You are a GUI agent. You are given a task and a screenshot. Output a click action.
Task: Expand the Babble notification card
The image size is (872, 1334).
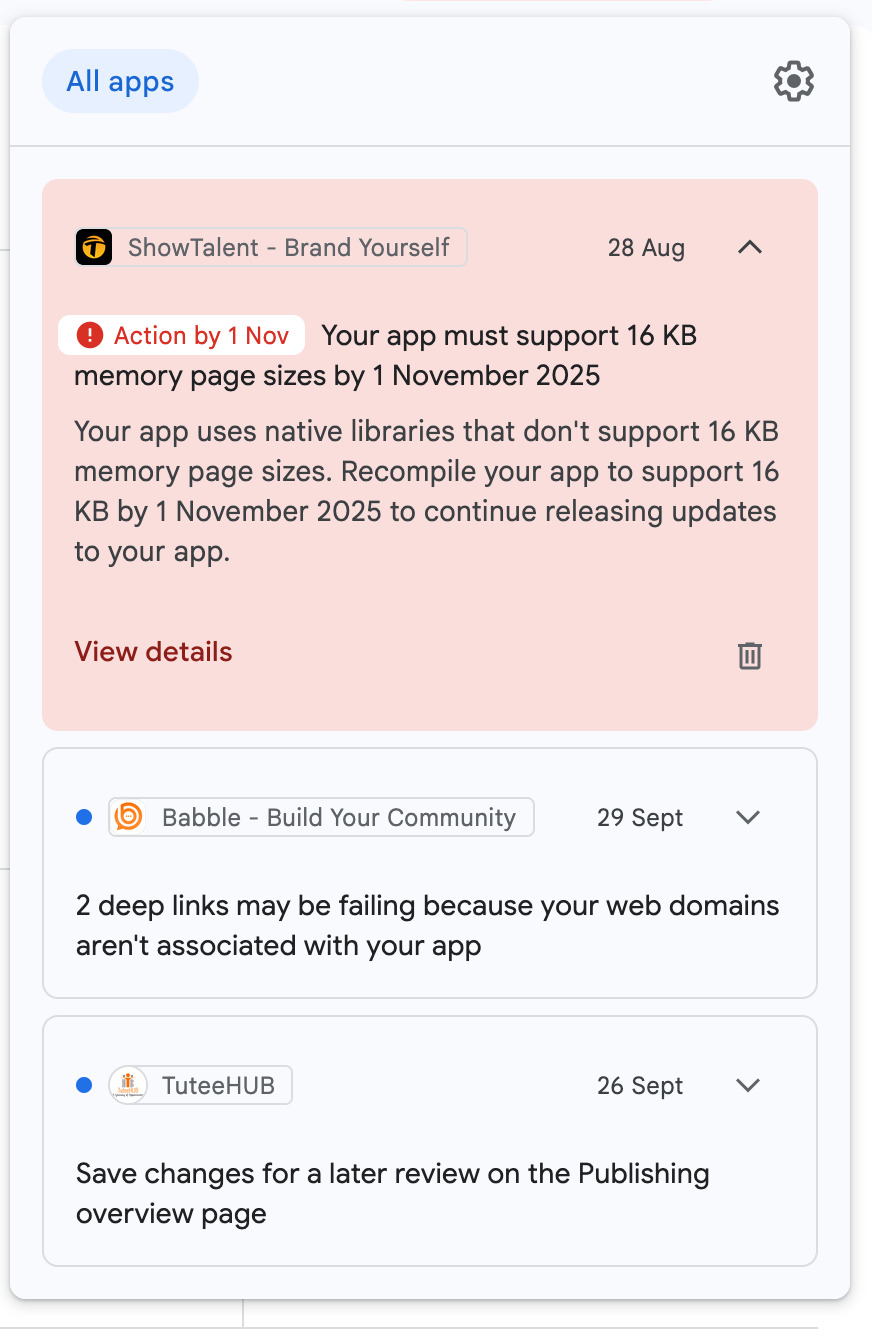click(x=748, y=817)
